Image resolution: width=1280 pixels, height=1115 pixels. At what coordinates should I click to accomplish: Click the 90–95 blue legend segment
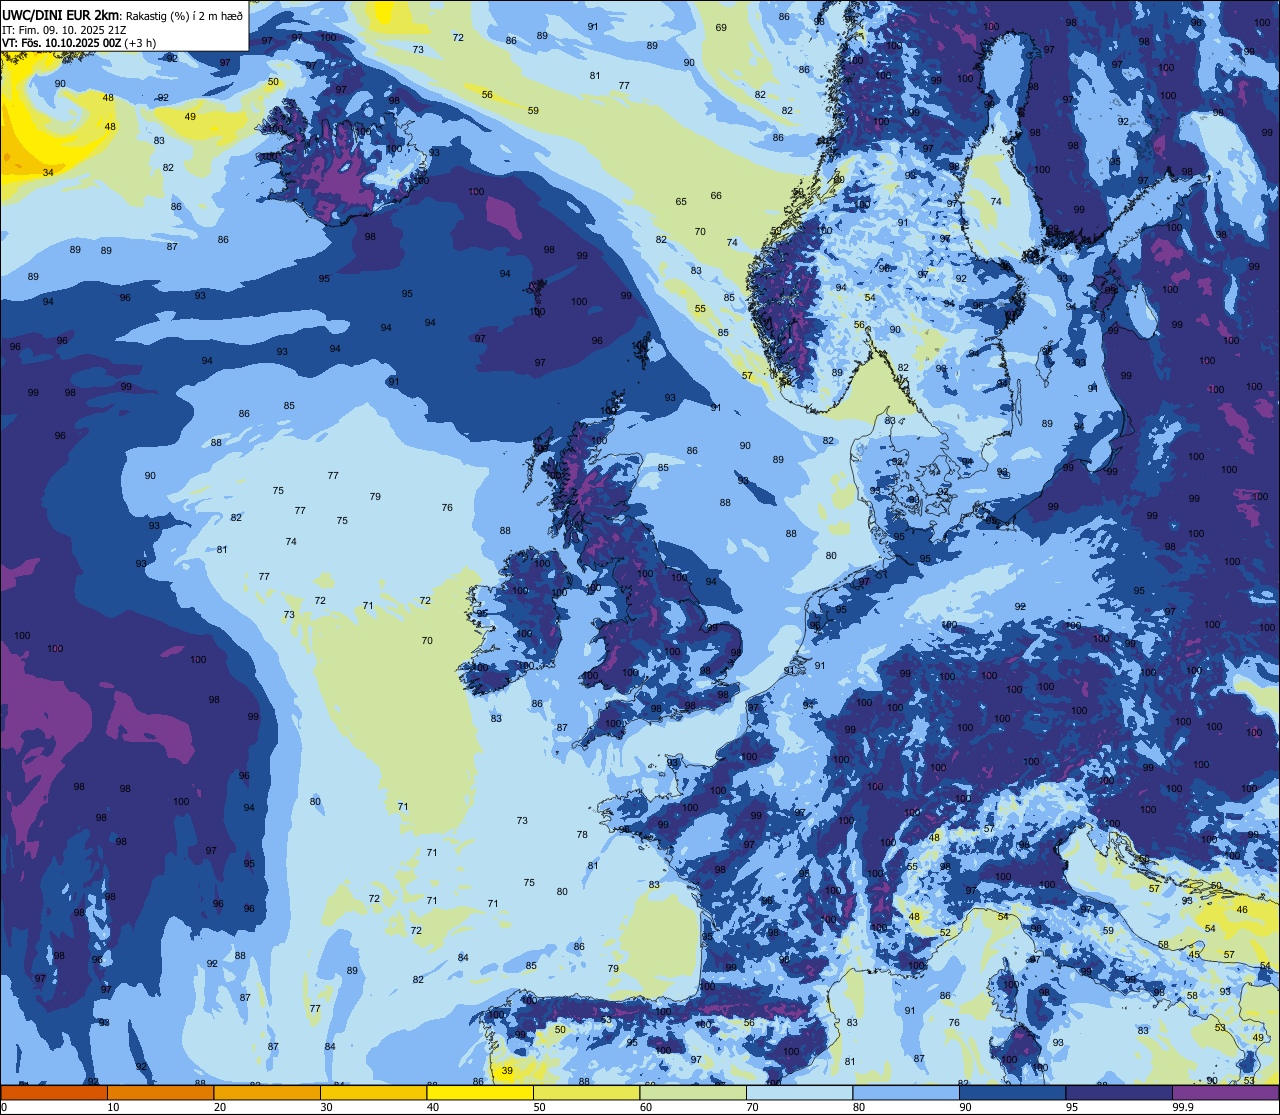coord(1012,1092)
